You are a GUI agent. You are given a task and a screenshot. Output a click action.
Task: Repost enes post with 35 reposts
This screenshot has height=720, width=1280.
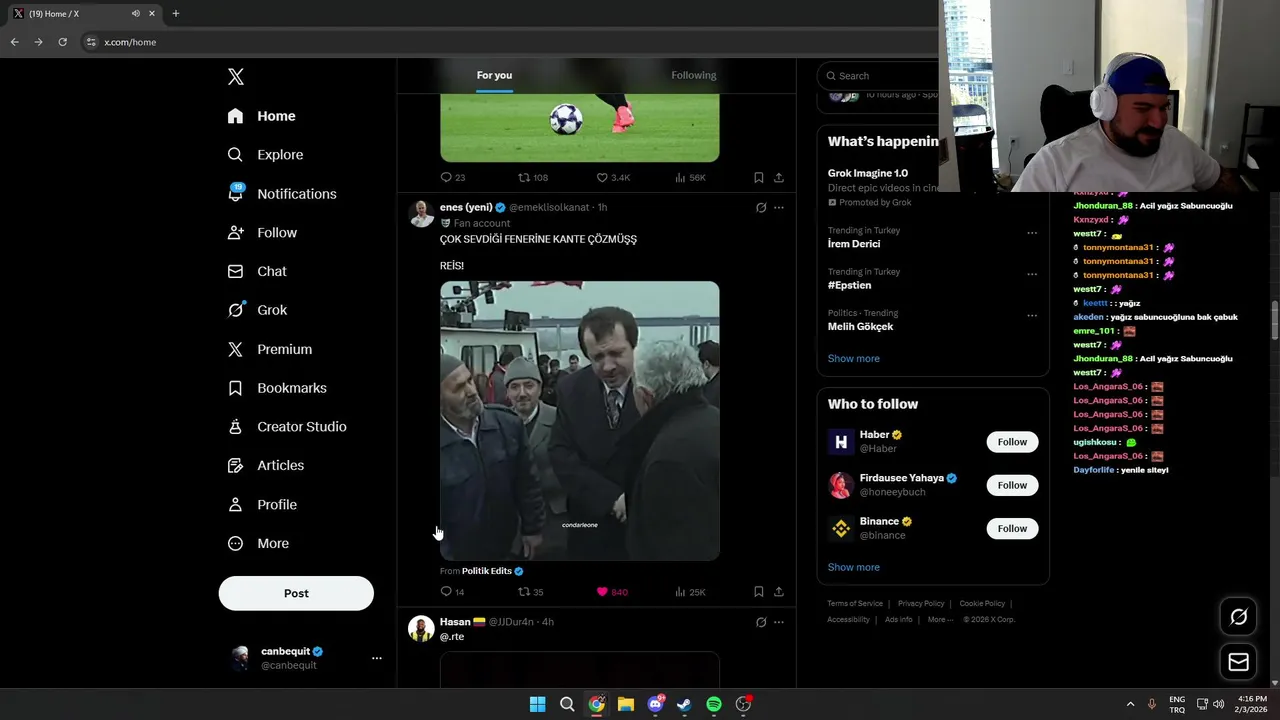pos(531,592)
